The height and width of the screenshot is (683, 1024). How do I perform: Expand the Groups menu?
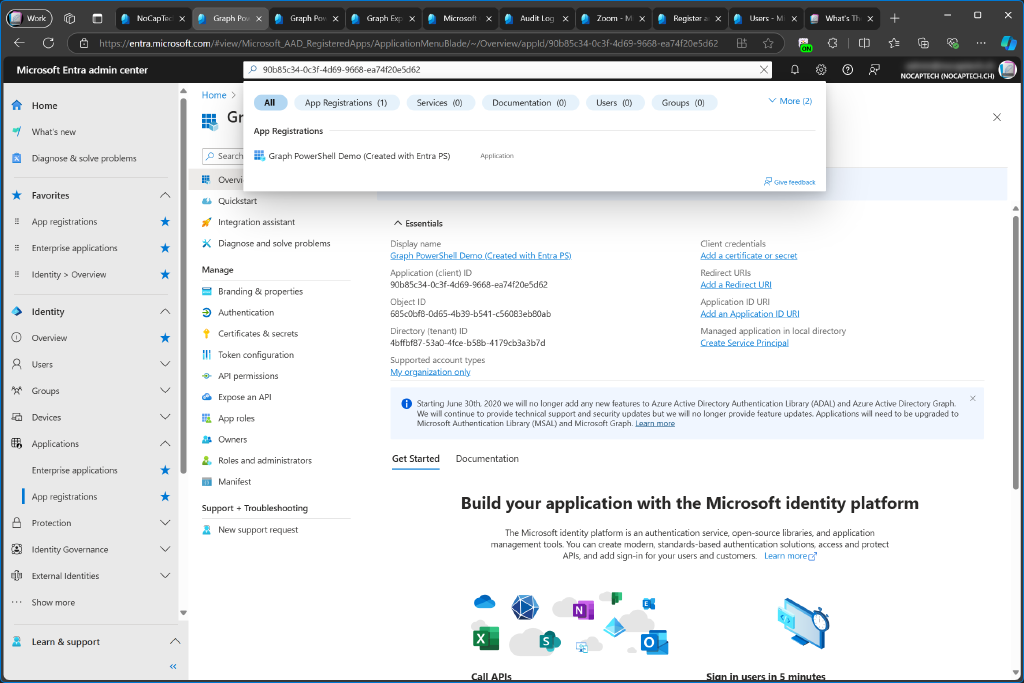point(165,390)
